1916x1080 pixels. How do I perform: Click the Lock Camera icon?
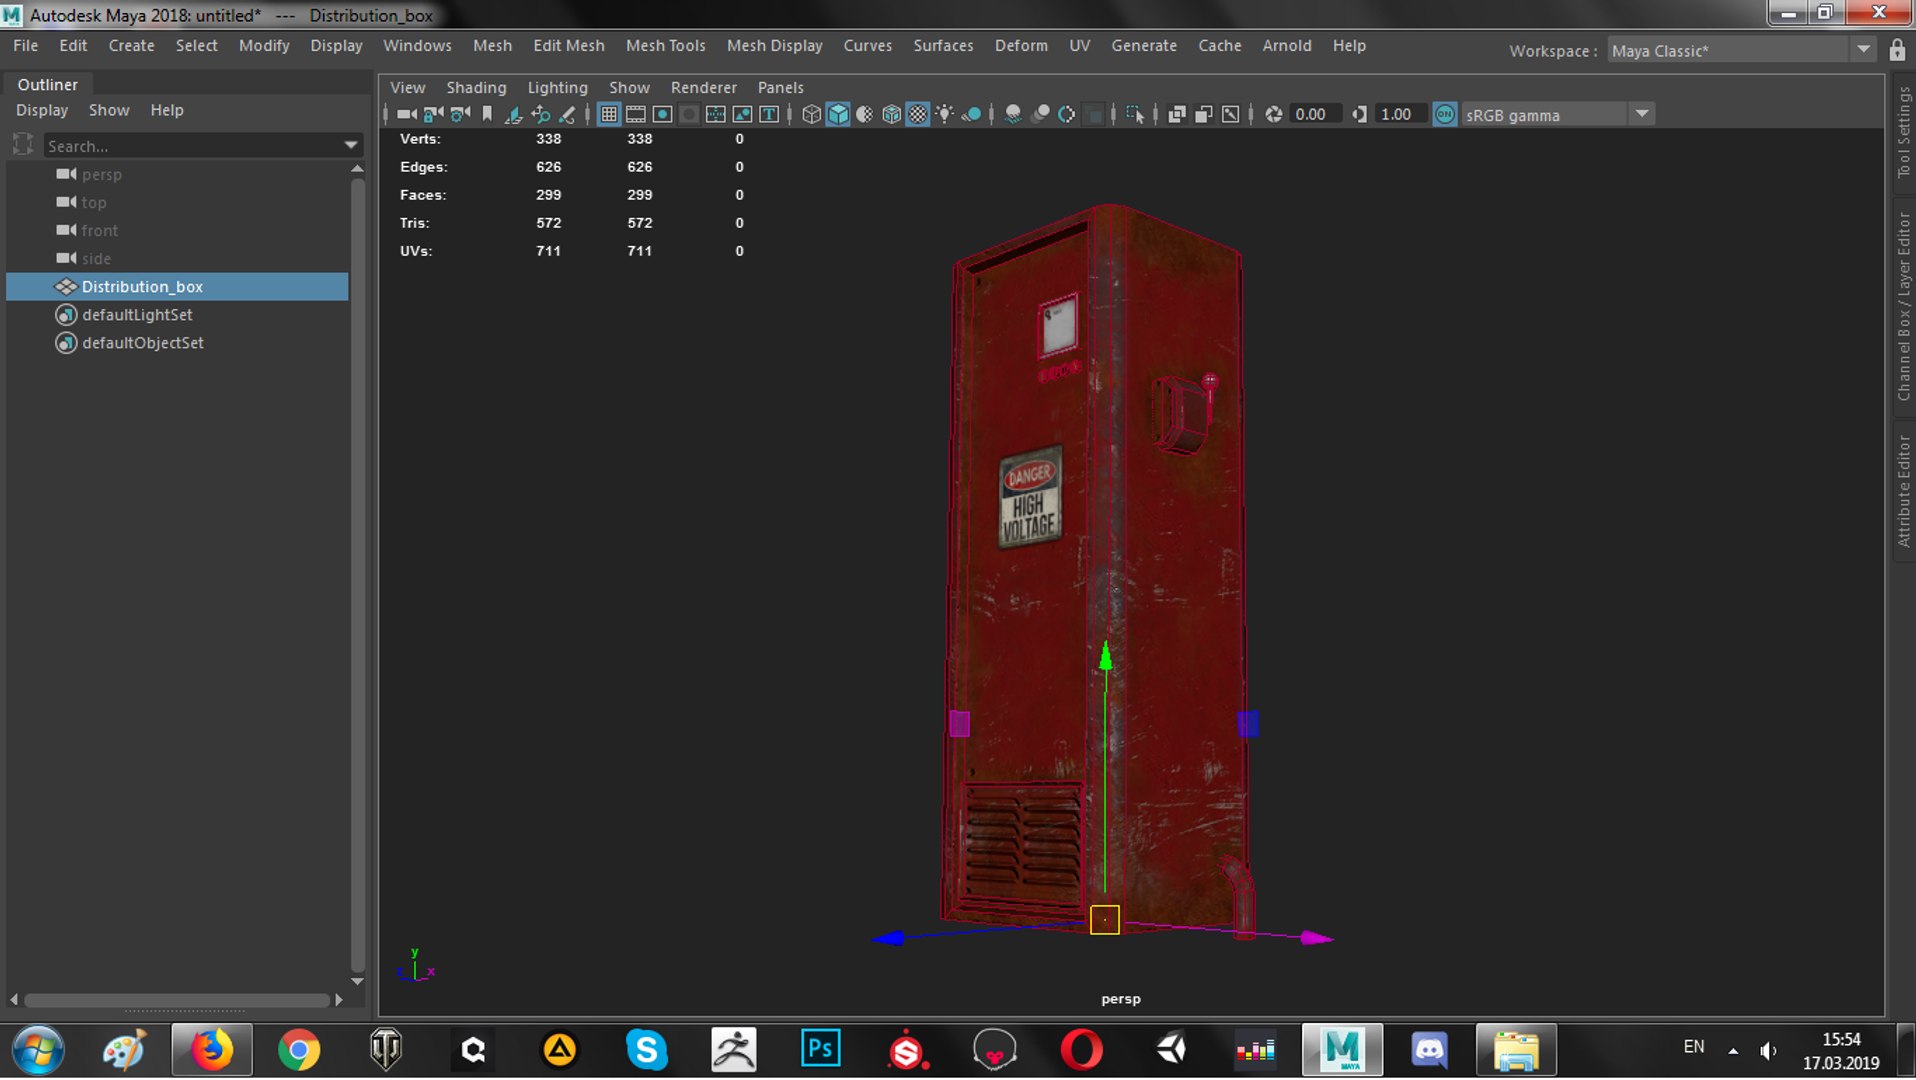433,114
